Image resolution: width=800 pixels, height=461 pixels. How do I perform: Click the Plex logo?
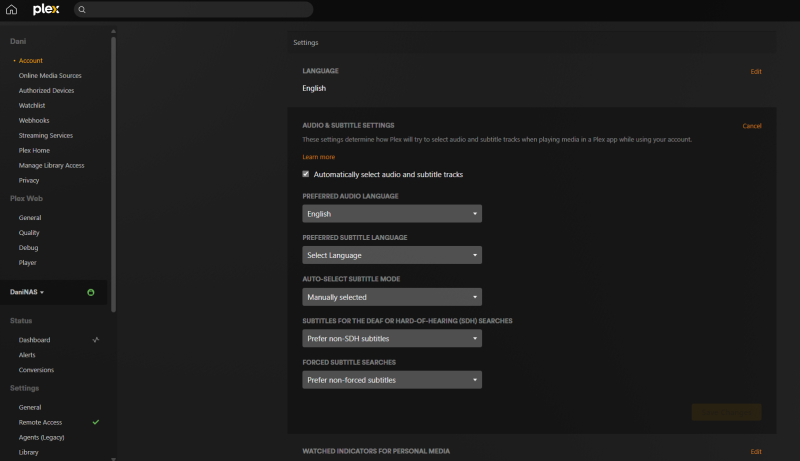[46, 9]
